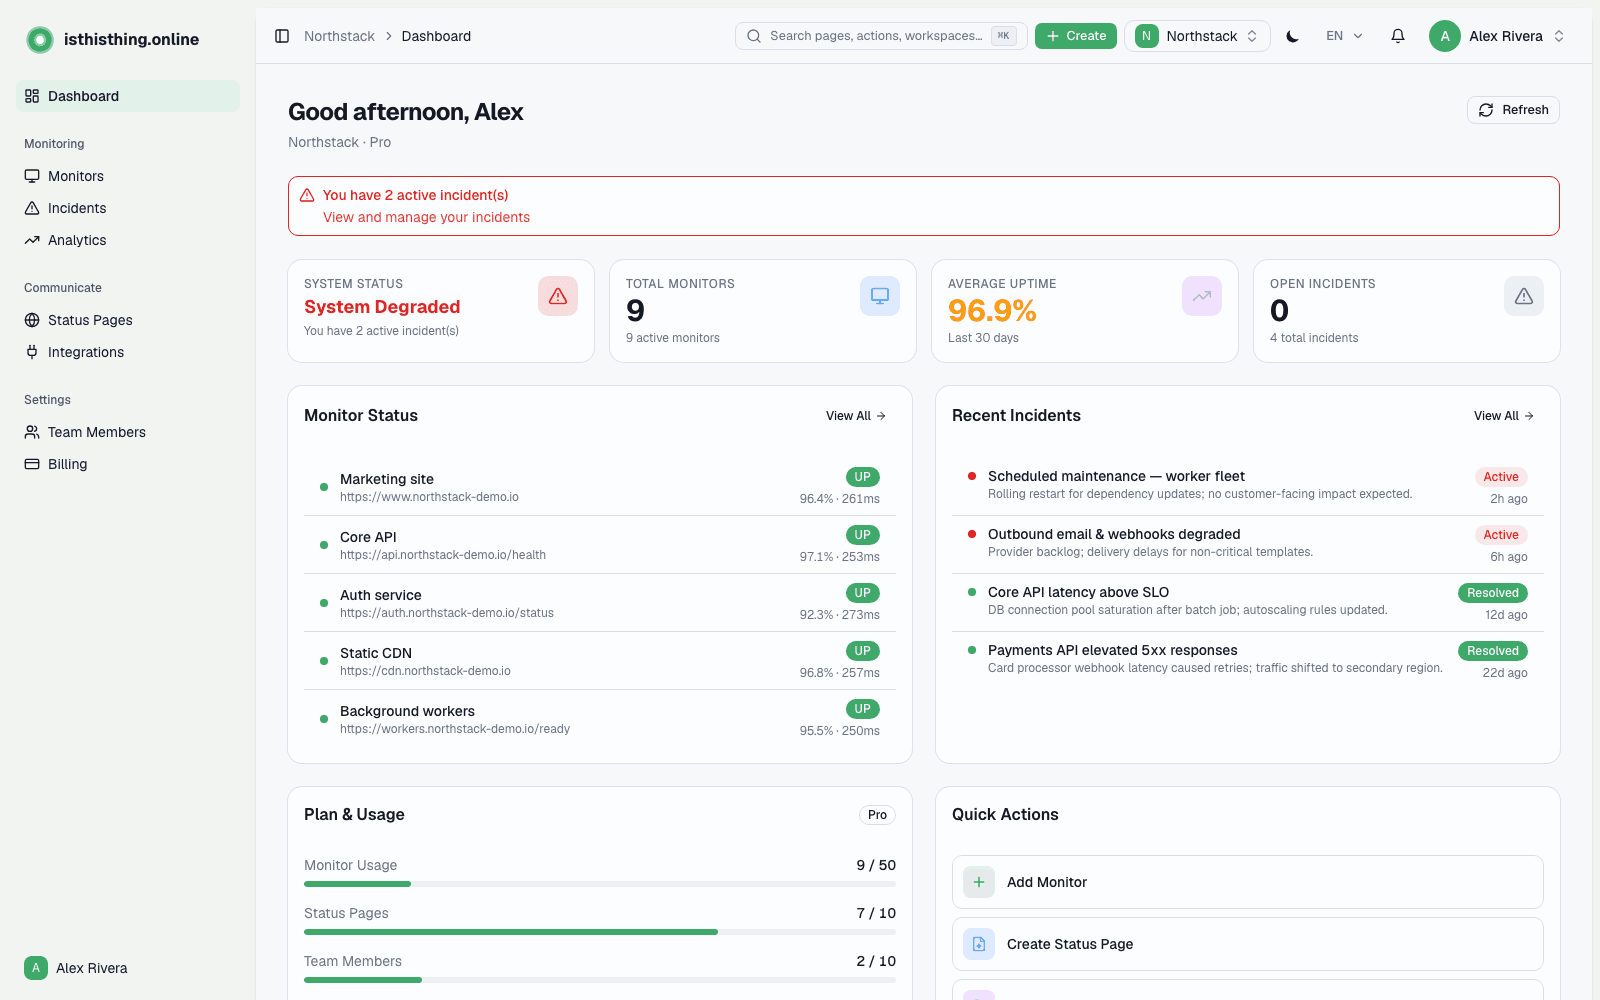
Task: Select Auth service monitor entry
Action: pos(600,603)
